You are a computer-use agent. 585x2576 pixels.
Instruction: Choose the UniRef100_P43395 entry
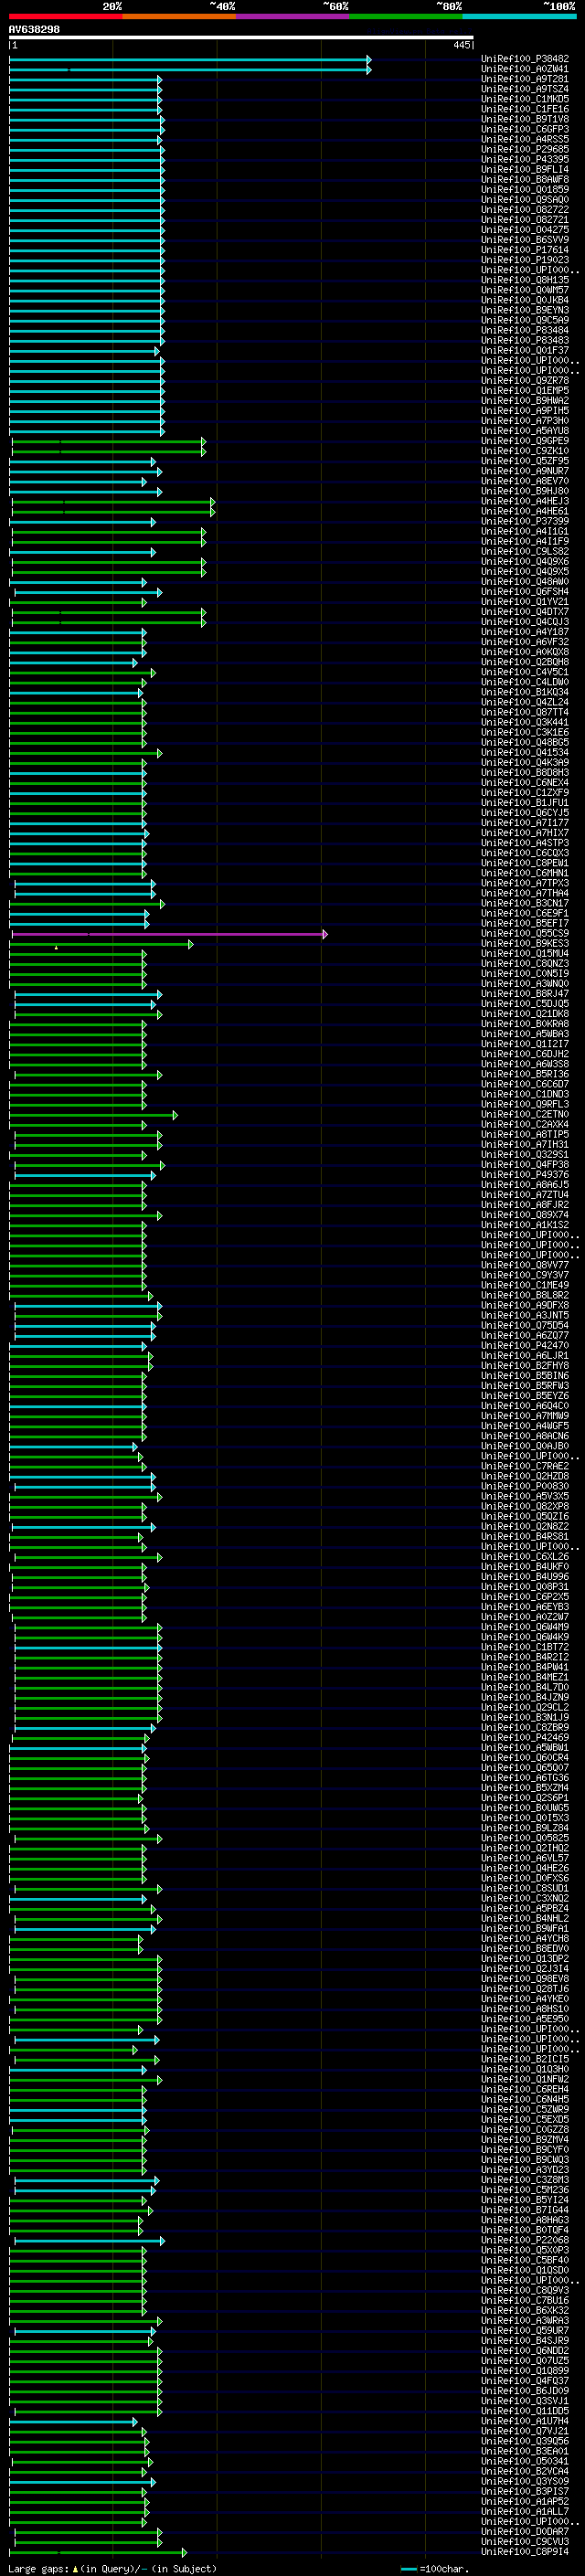click(525, 160)
